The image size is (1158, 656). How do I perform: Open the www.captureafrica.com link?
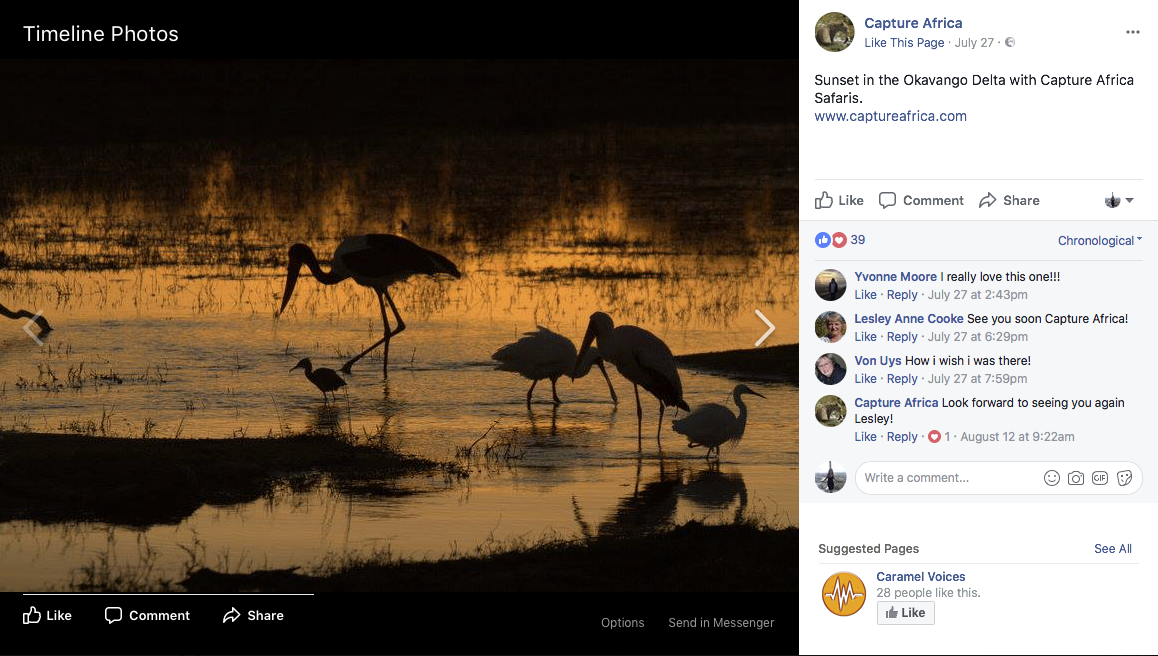tap(890, 116)
